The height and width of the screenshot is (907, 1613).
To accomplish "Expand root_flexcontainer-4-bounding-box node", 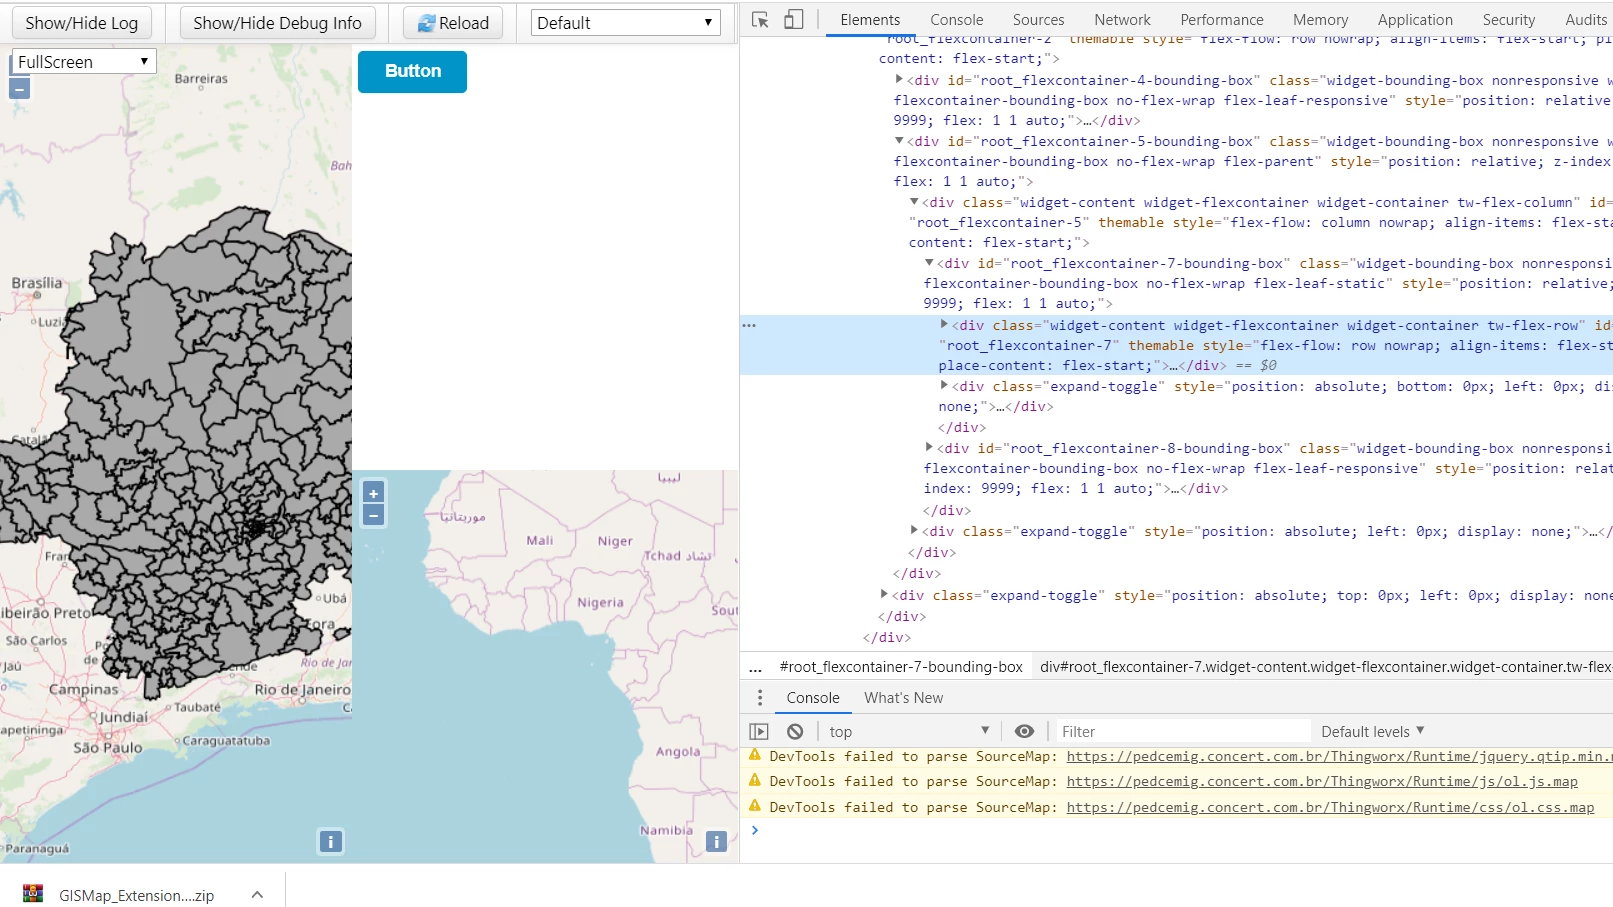I will [x=899, y=79].
